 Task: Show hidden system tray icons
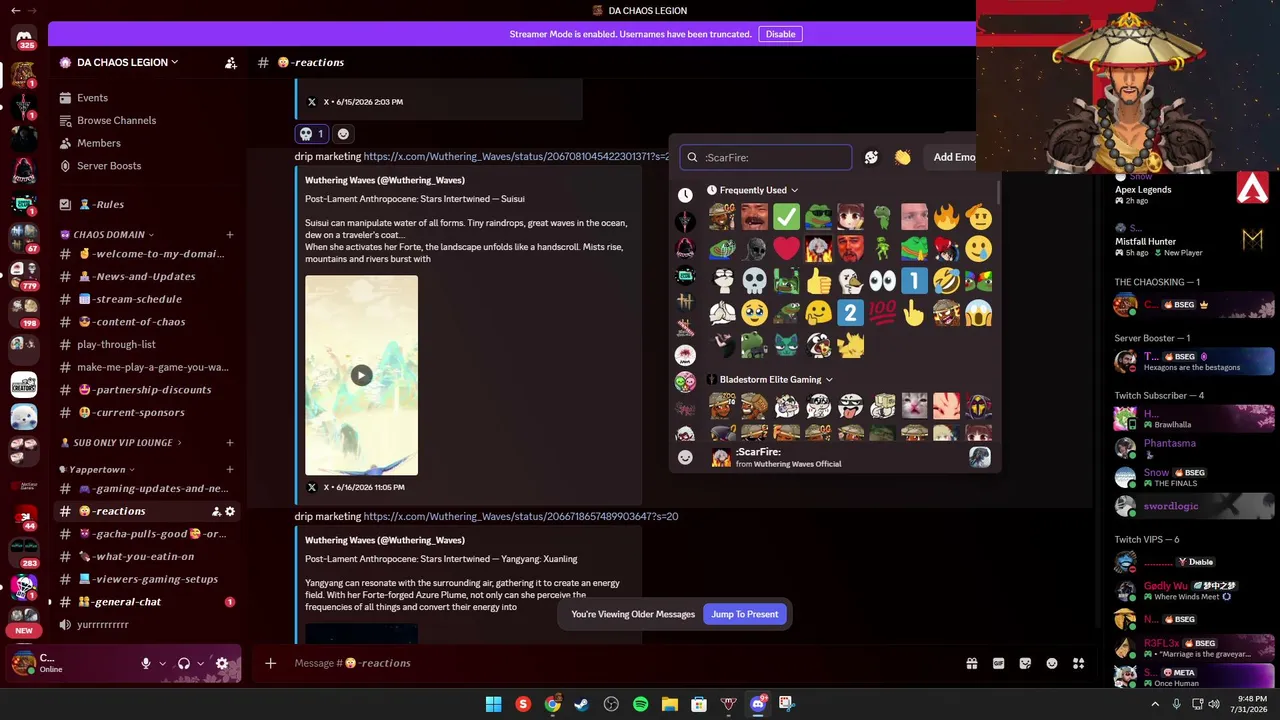pyautogui.click(x=1155, y=704)
